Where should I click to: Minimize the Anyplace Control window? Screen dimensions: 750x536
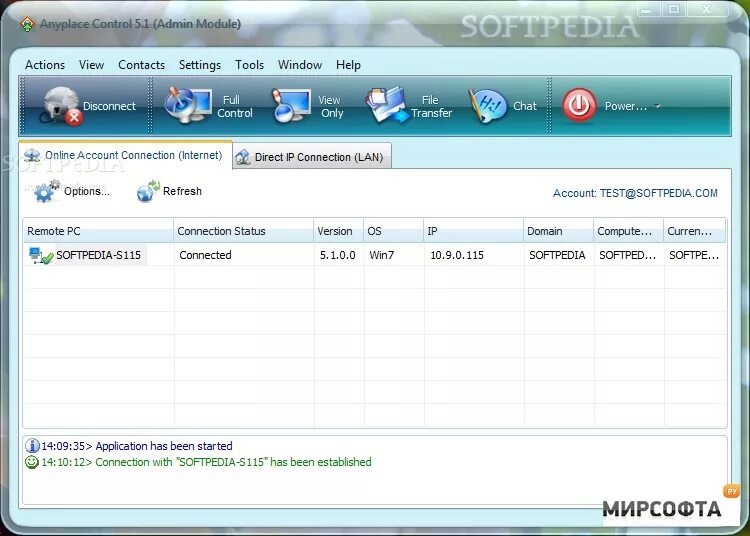click(x=648, y=10)
